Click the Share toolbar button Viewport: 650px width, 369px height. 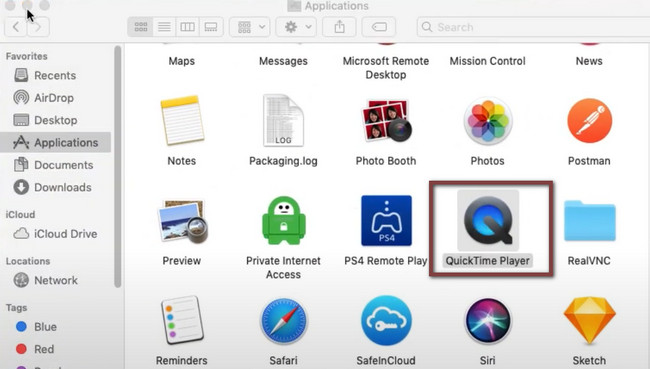coord(340,27)
